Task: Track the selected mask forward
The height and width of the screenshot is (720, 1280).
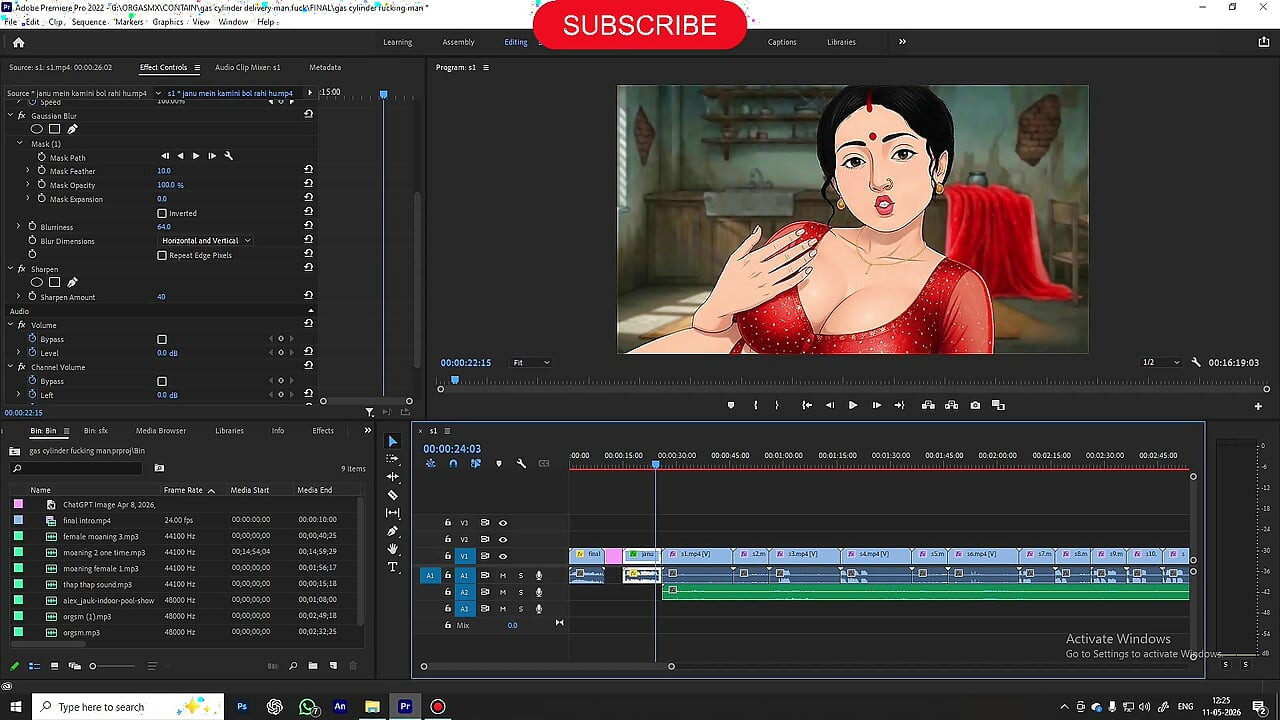Action: click(x=196, y=156)
